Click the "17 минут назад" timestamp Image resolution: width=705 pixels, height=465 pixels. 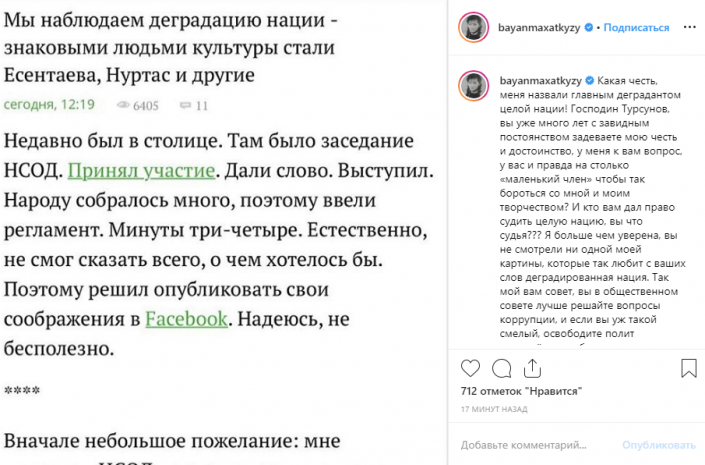[x=496, y=409]
